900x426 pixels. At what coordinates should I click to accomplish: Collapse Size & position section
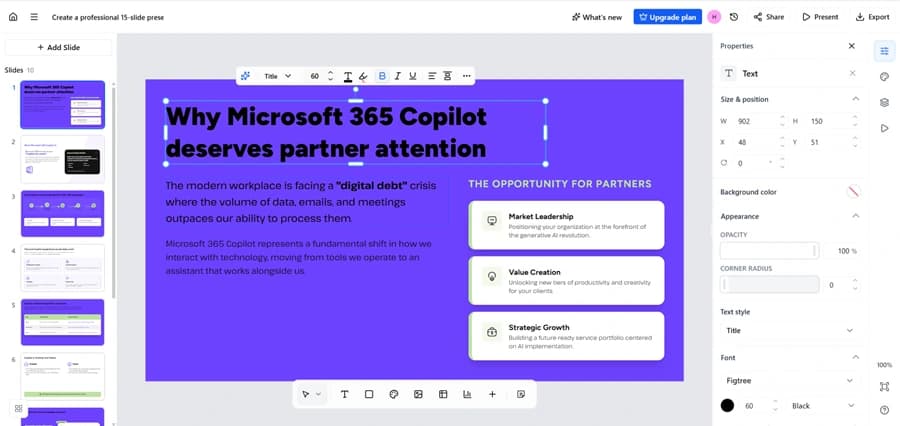tap(855, 99)
